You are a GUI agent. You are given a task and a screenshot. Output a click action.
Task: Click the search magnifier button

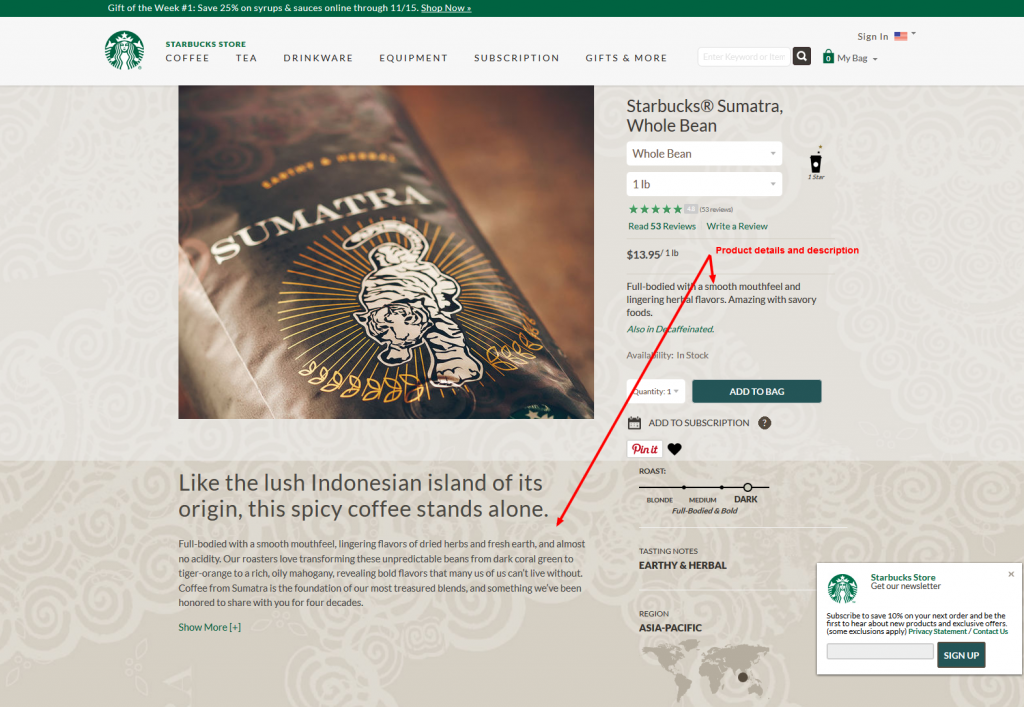[x=802, y=57]
